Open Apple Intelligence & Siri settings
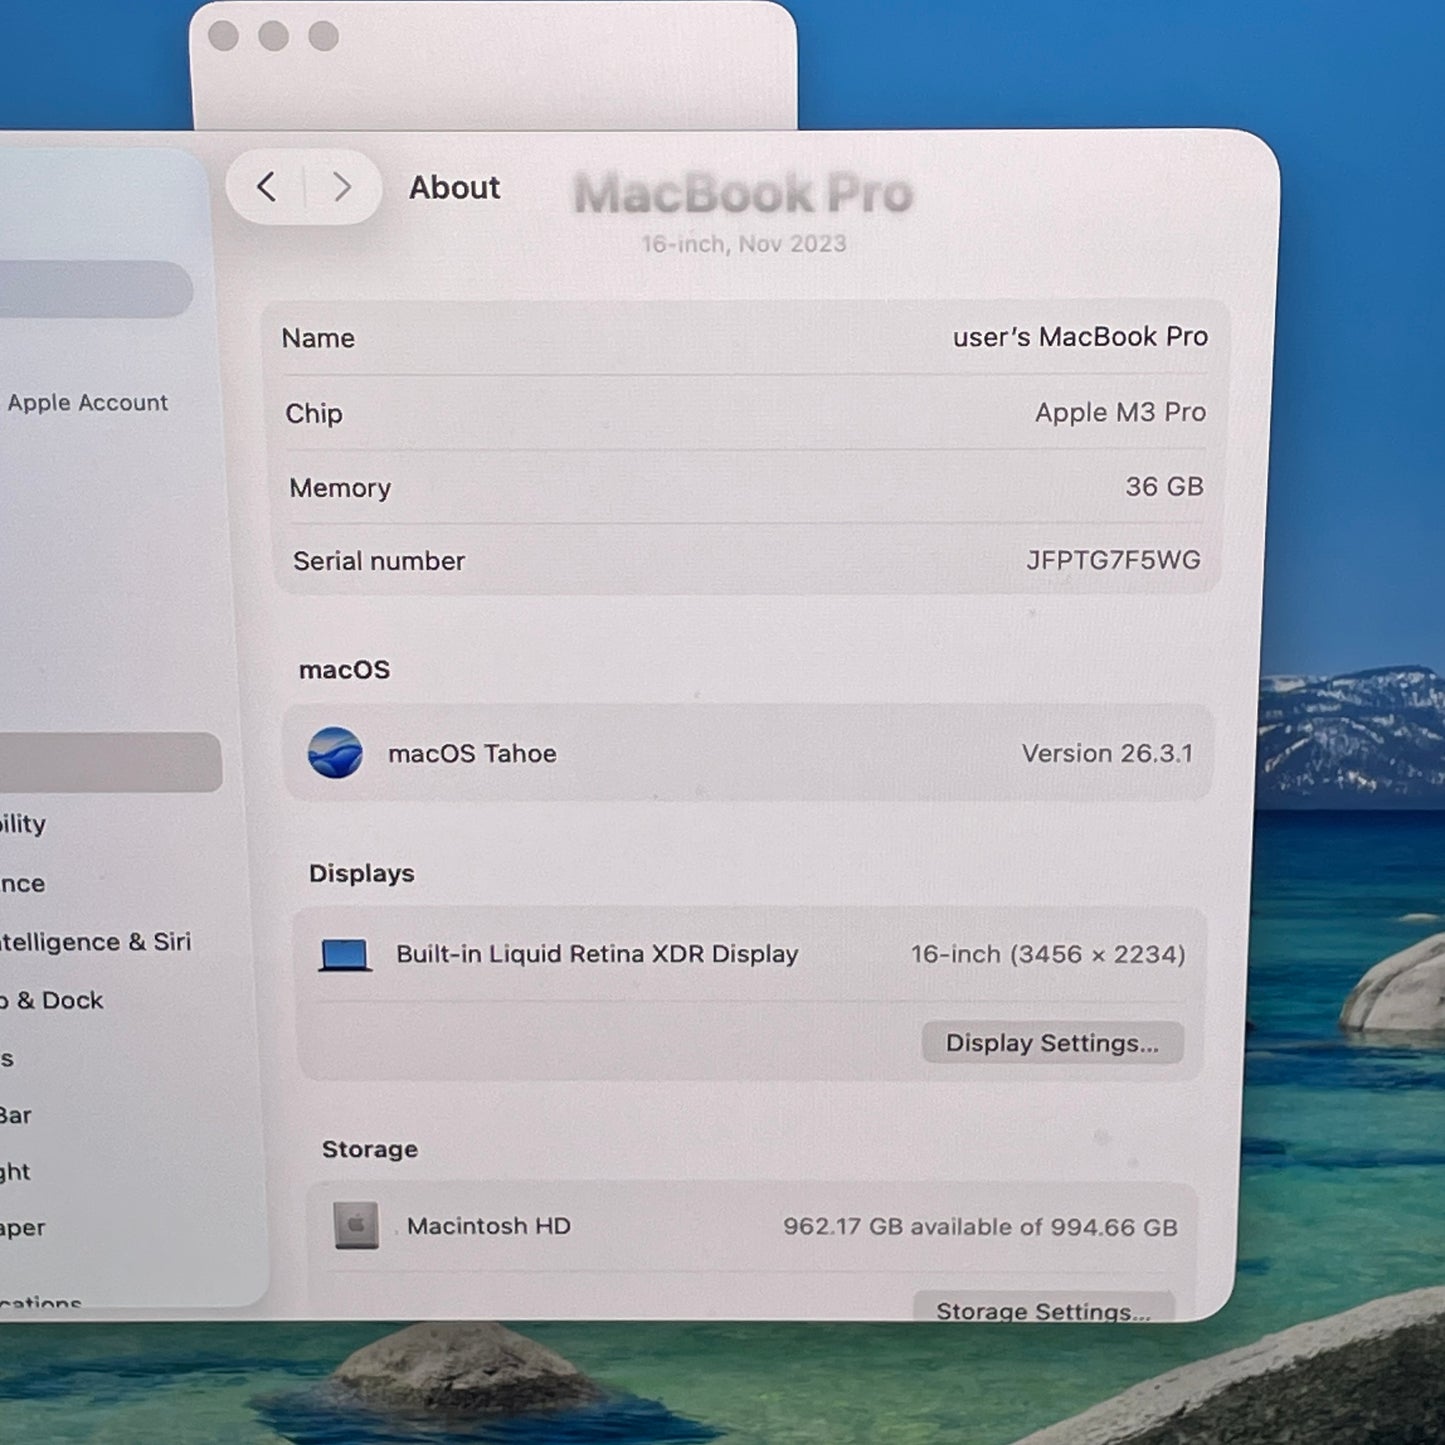This screenshot has height=1445, width=1445. click(x=95, y=942)
